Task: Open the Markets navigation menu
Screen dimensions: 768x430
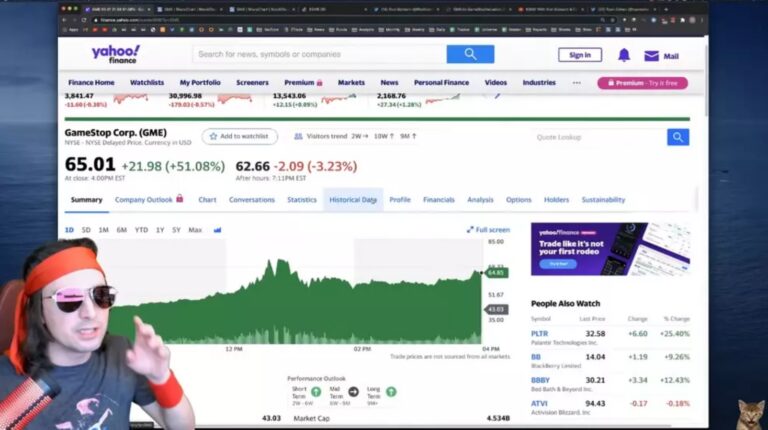Action: (x=351, y=83)
